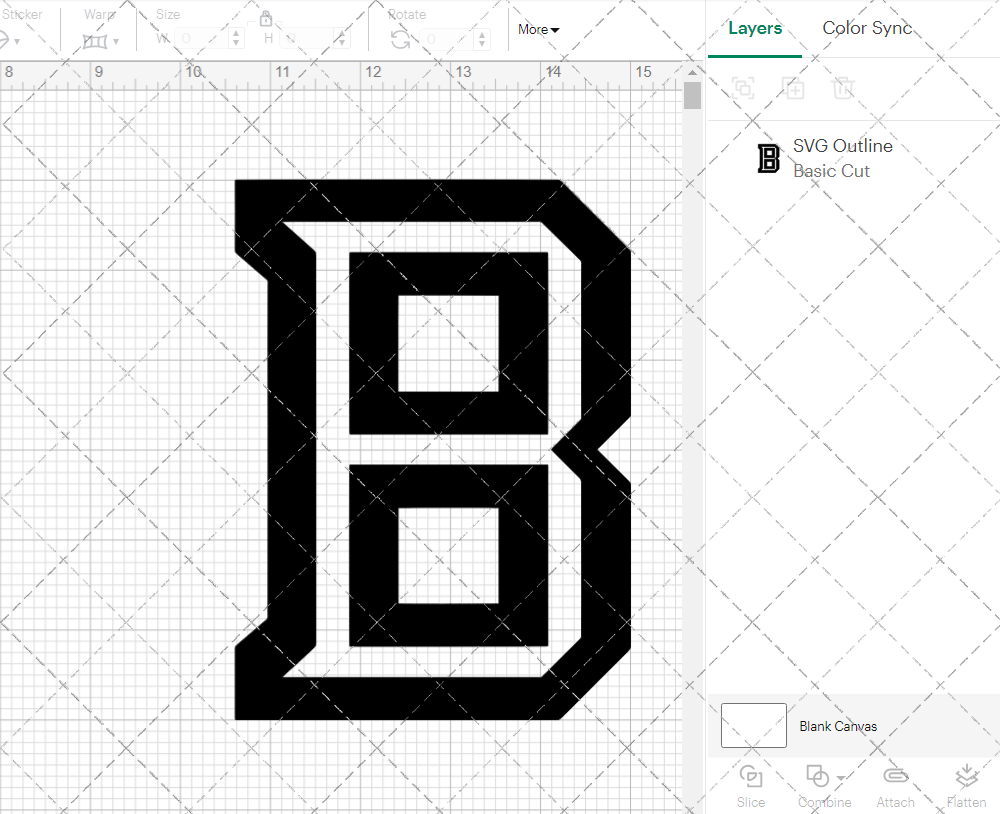Screen dimensions: 1000x814
Task: Click the Duplicate layer icon
Action: (794, 89)
